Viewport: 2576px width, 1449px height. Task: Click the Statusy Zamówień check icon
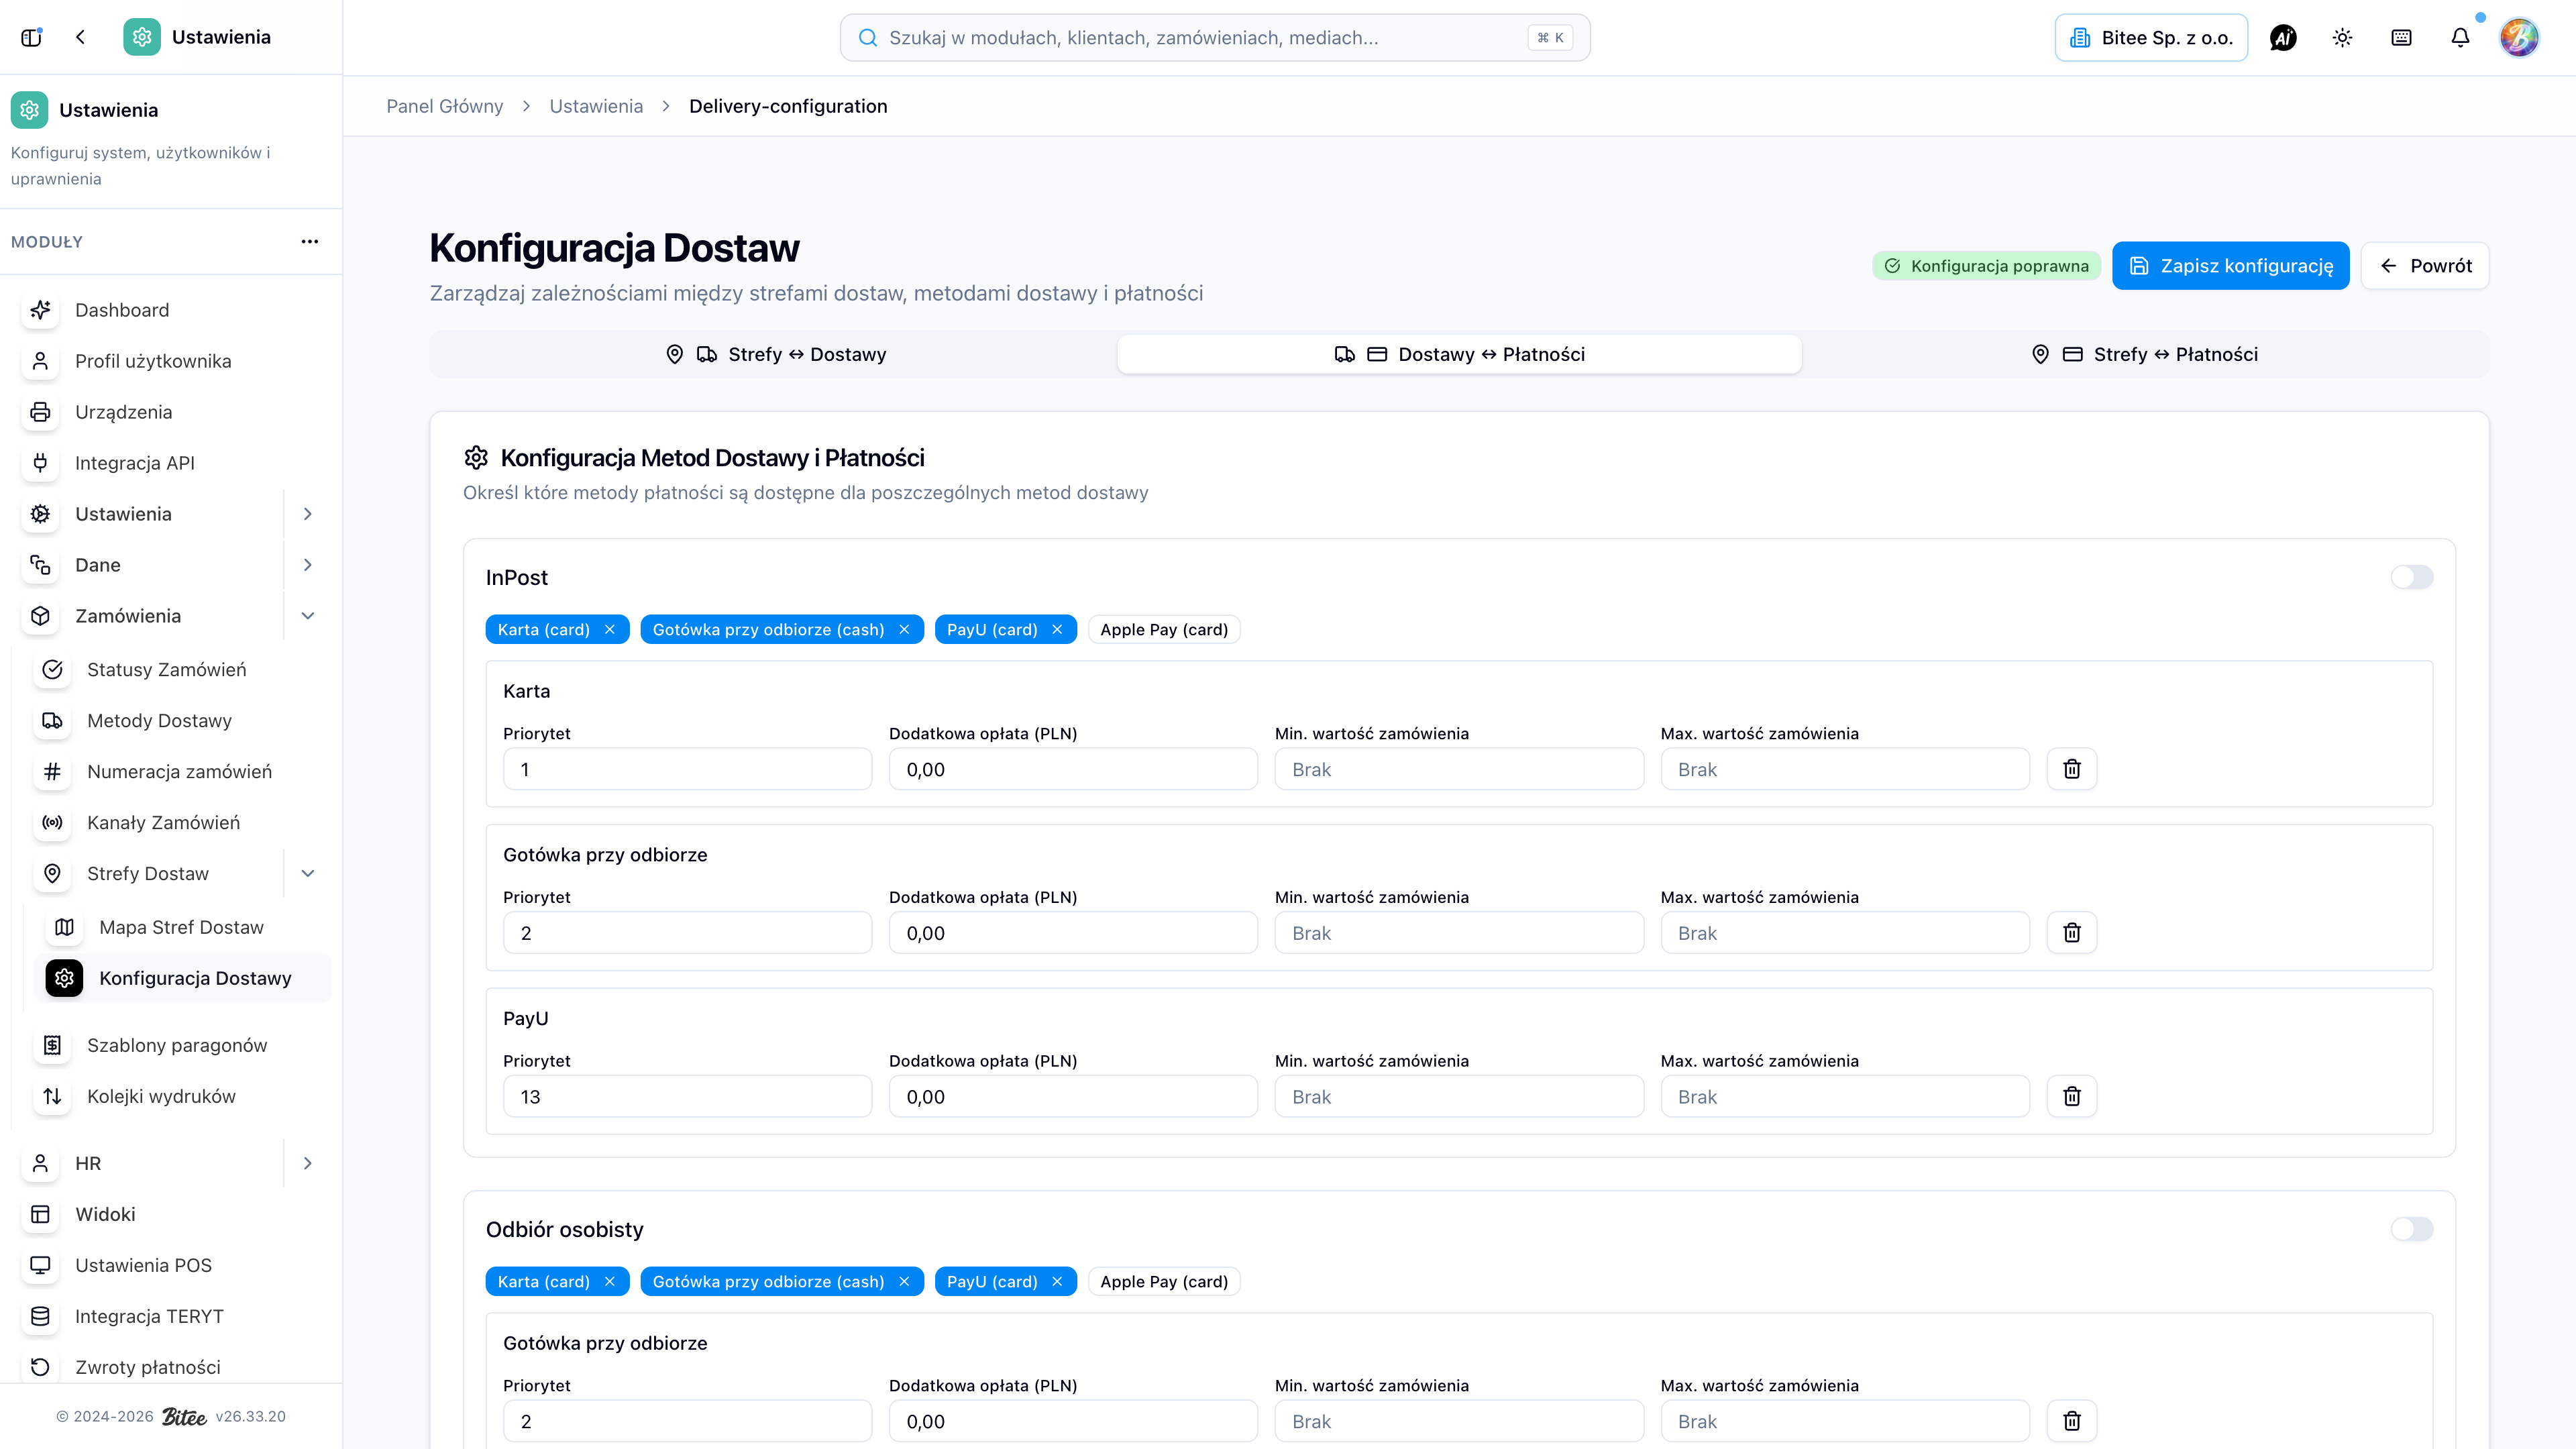click(52, 670)
